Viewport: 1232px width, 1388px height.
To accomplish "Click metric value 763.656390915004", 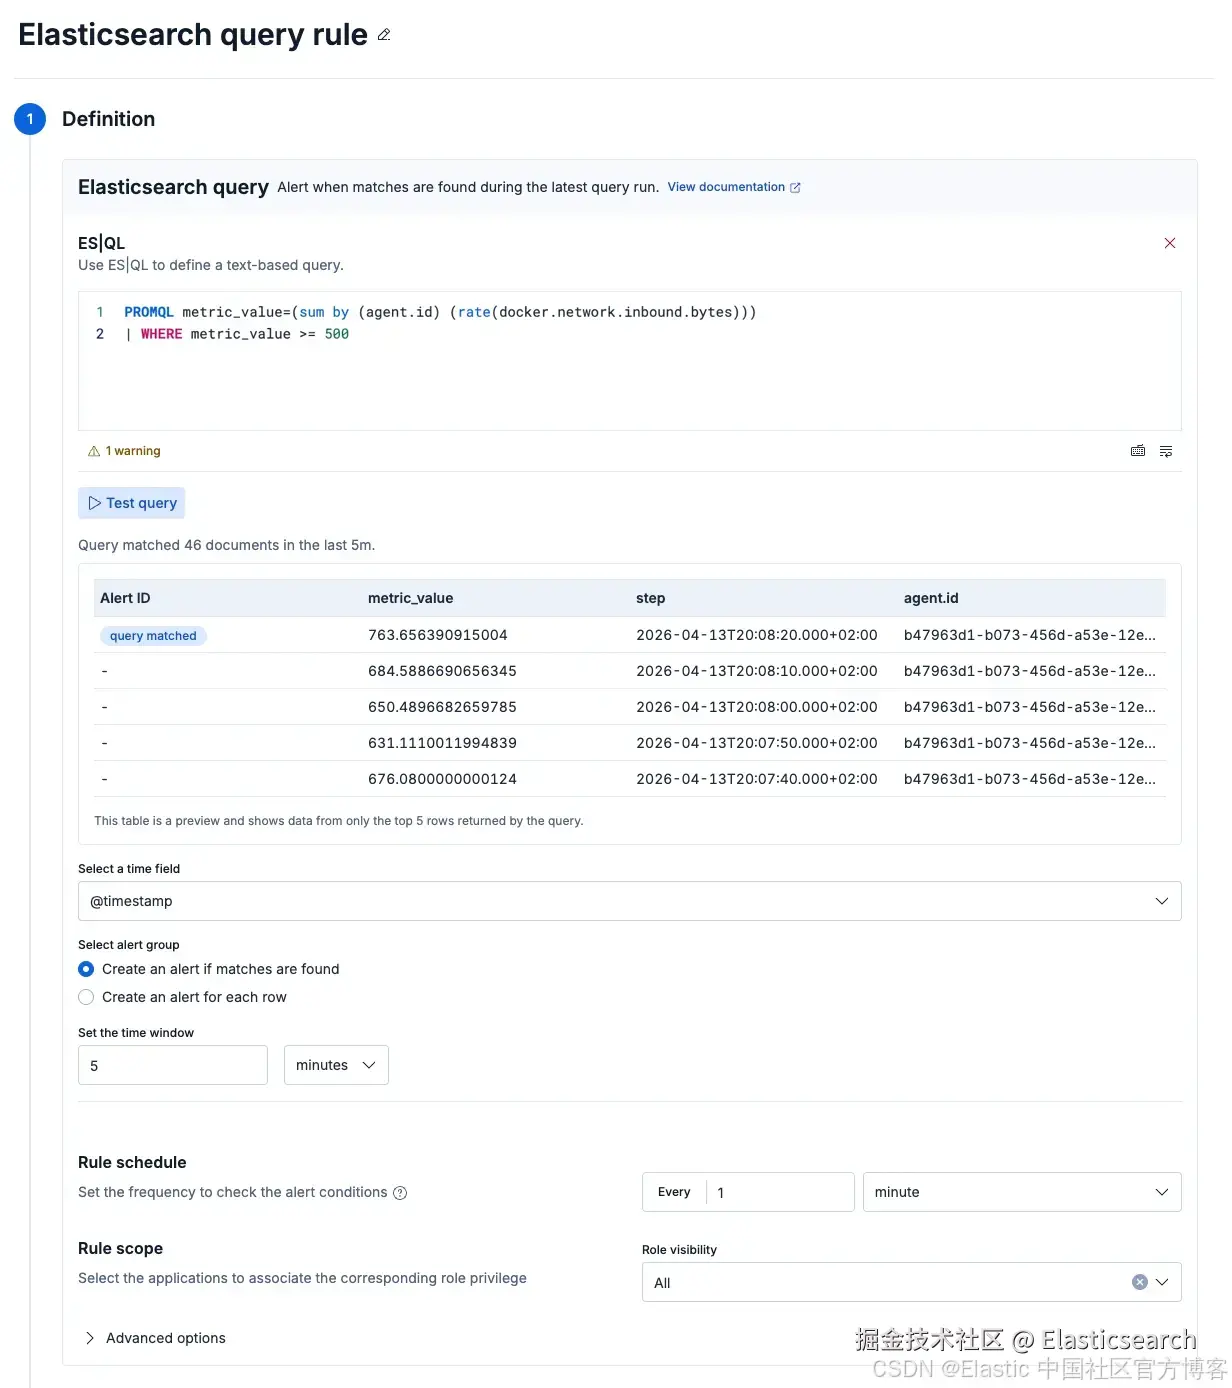I will (438, 635).
